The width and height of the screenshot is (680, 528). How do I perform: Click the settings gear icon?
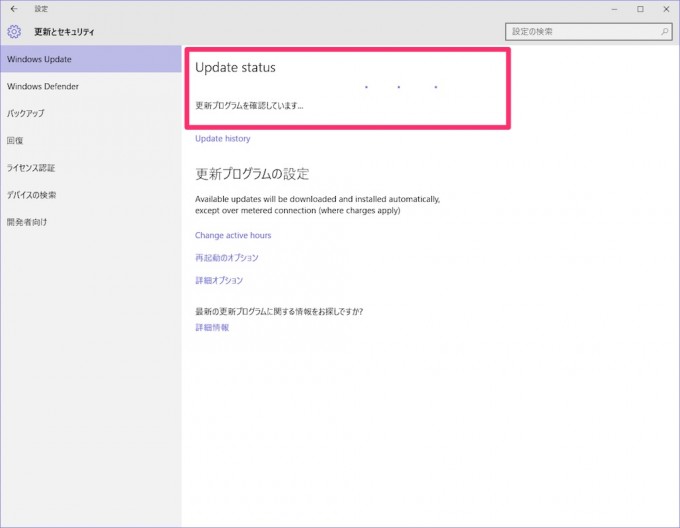14,32
